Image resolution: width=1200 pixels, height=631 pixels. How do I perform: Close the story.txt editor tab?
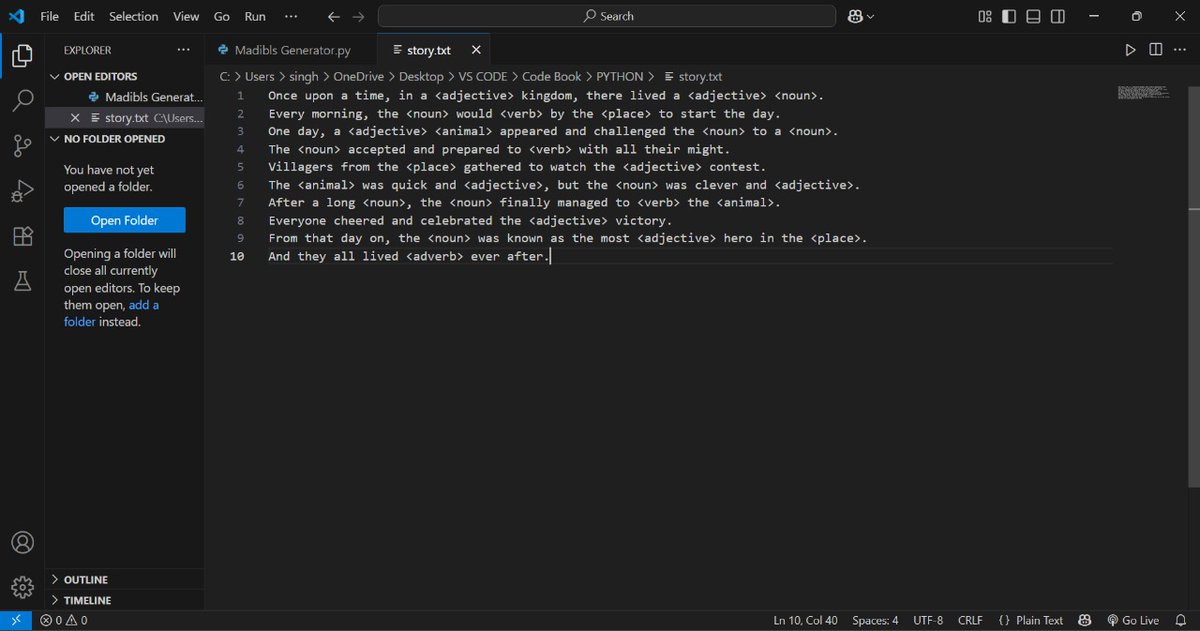pyautogui.click(x=476, y=49)
